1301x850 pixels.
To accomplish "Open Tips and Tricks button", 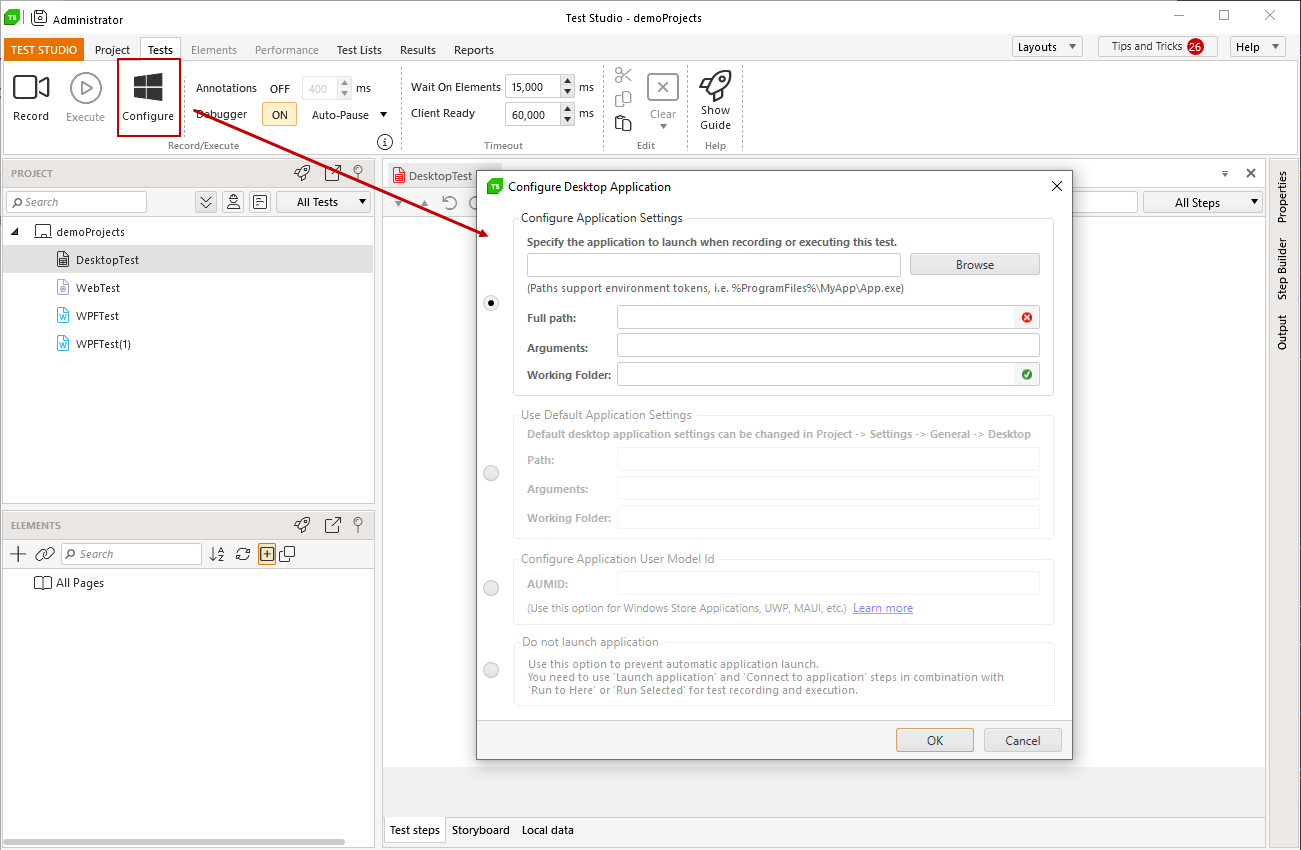I will [1158, 47].
